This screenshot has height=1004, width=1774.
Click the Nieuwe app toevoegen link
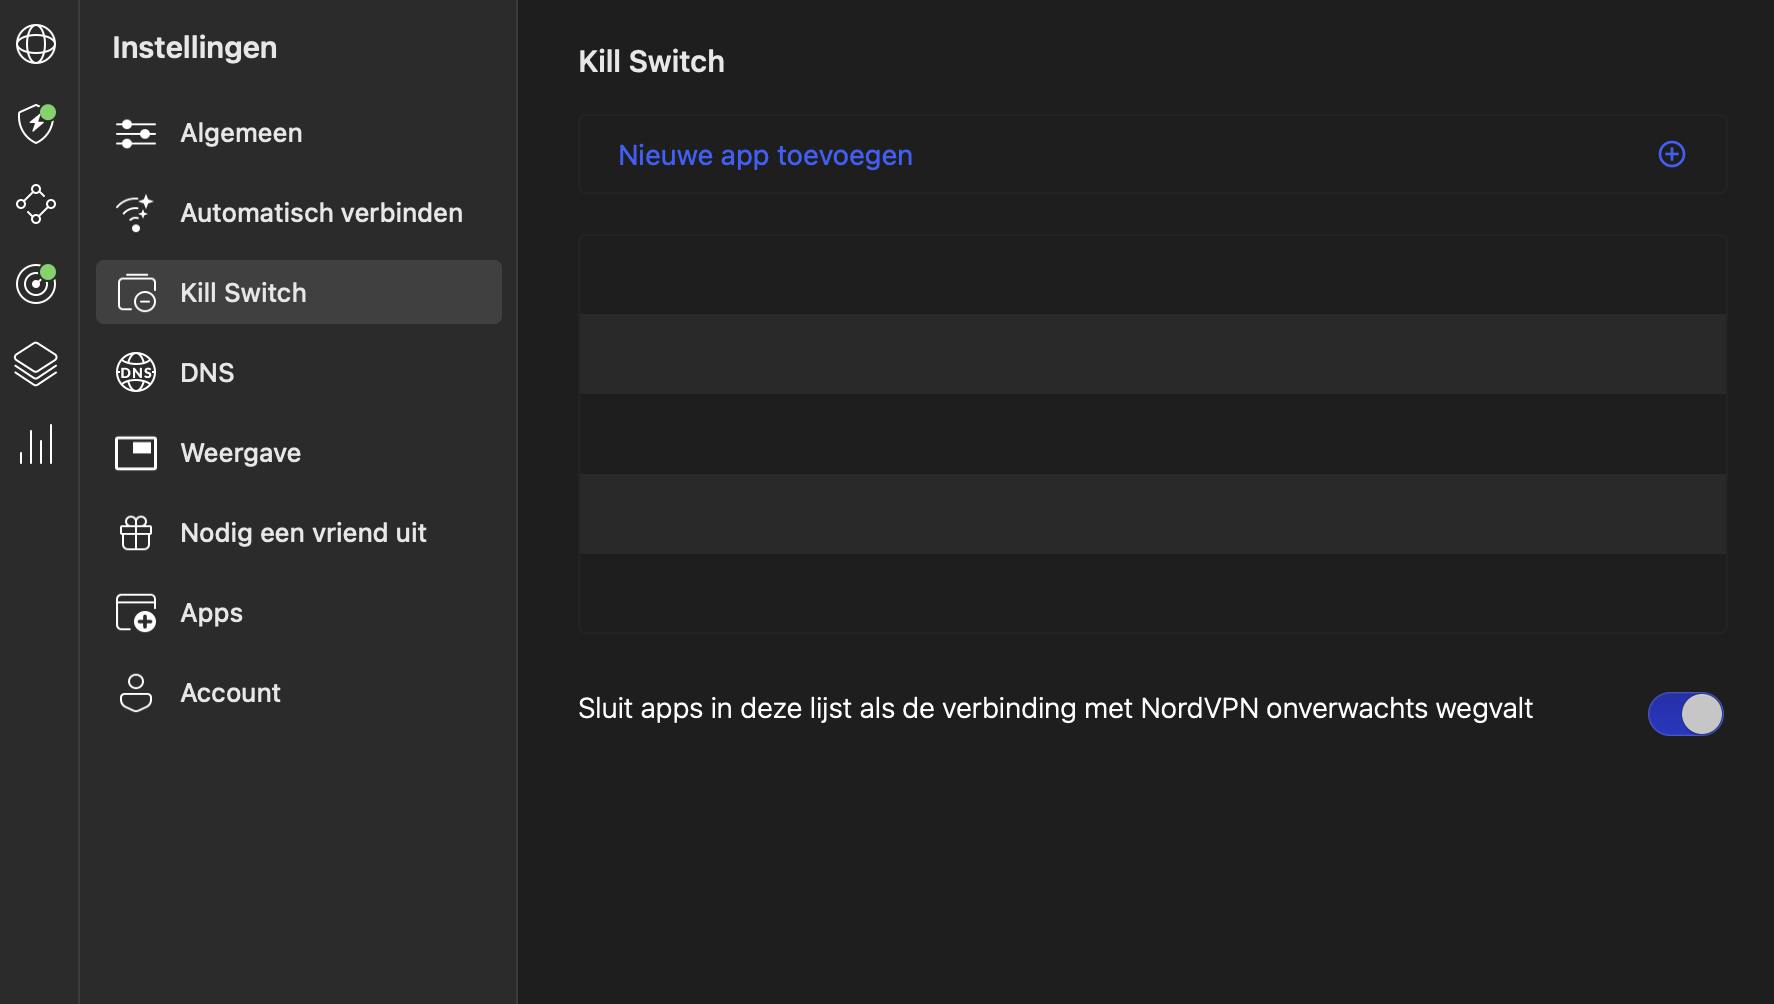coord(765,155)
